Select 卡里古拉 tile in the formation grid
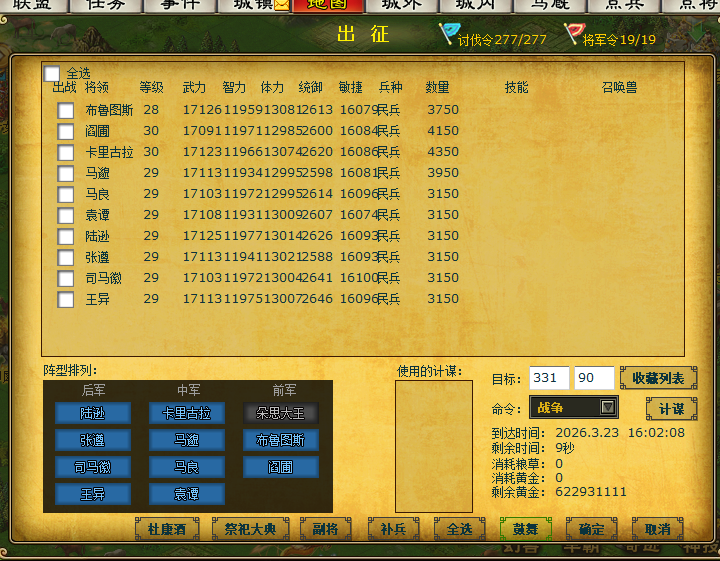Viewport: 720px width, 561px height. point(187,413)
